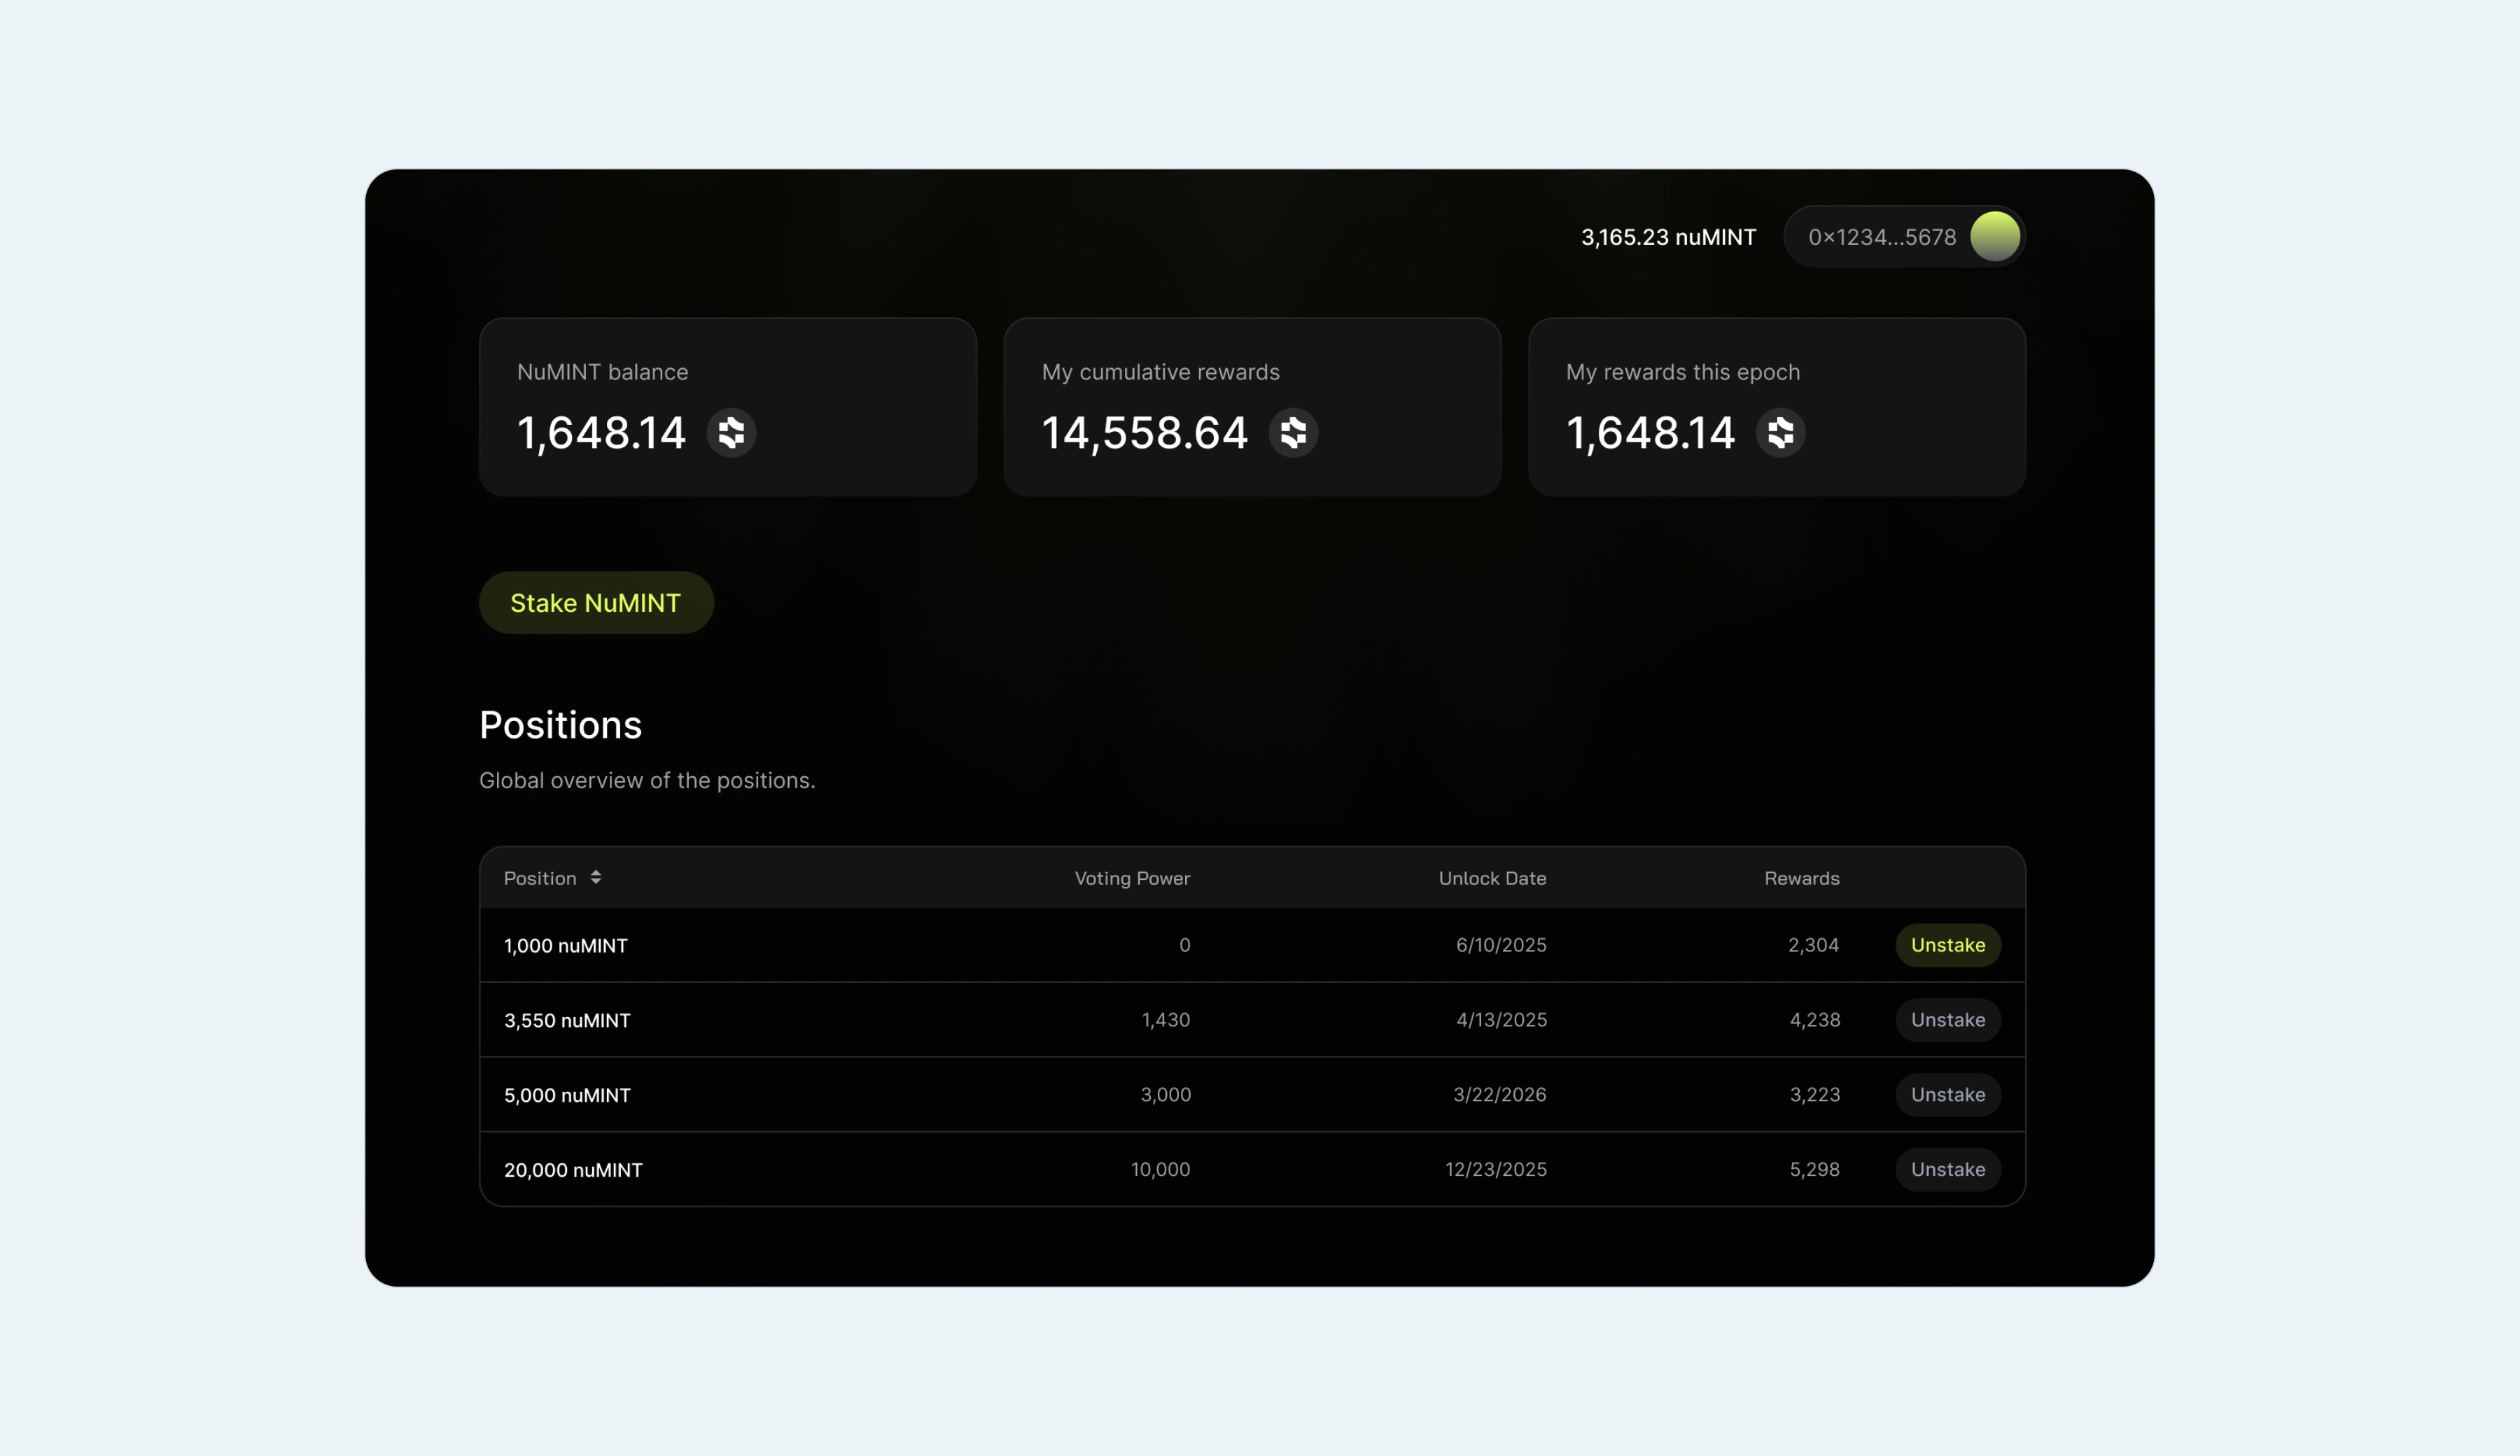The image size is (2520, 1456).
Task: Click the Stake NuMINT button
Action: click(x=596, y=603)
